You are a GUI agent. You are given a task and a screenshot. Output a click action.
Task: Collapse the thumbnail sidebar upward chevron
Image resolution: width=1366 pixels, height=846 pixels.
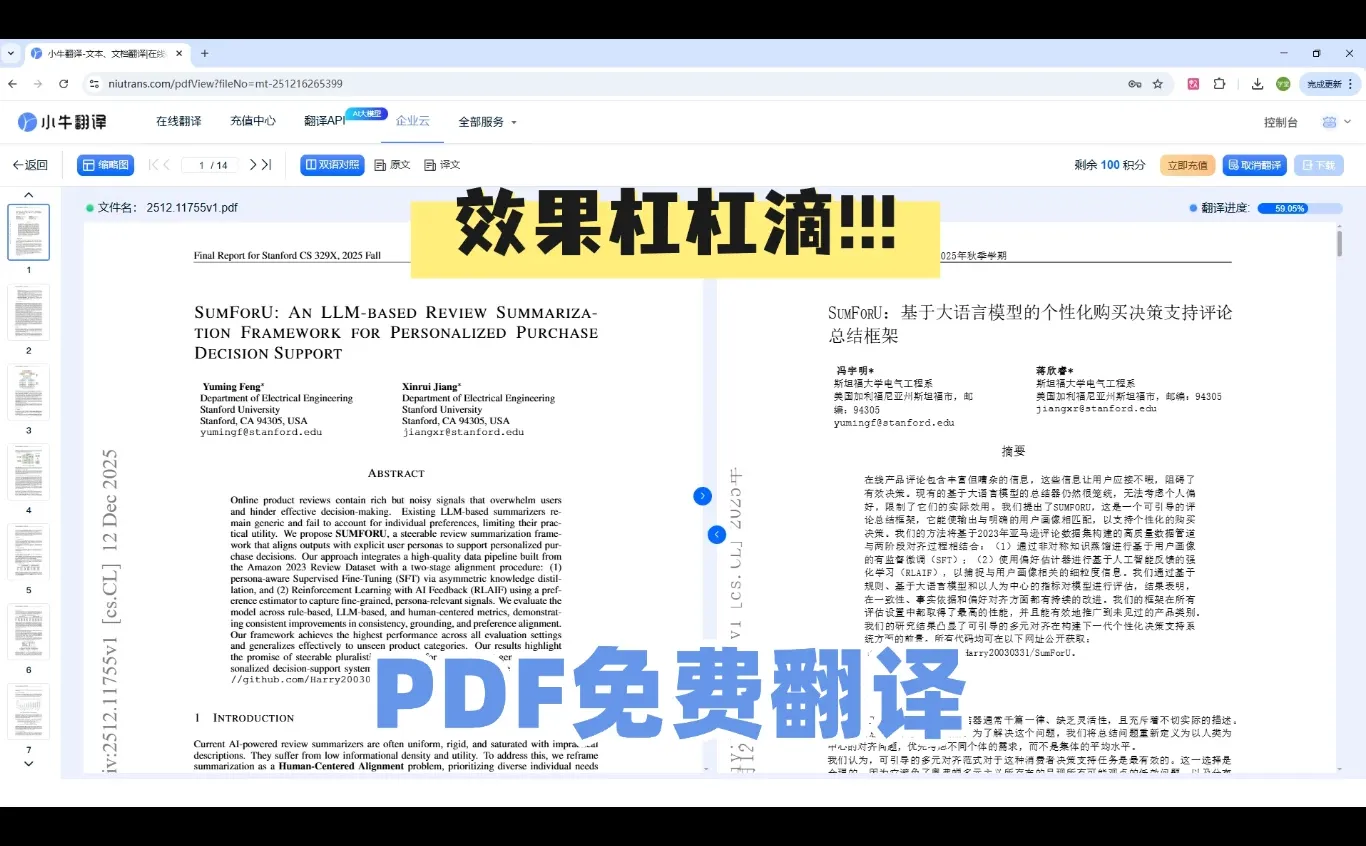click(x=27, y=195)
